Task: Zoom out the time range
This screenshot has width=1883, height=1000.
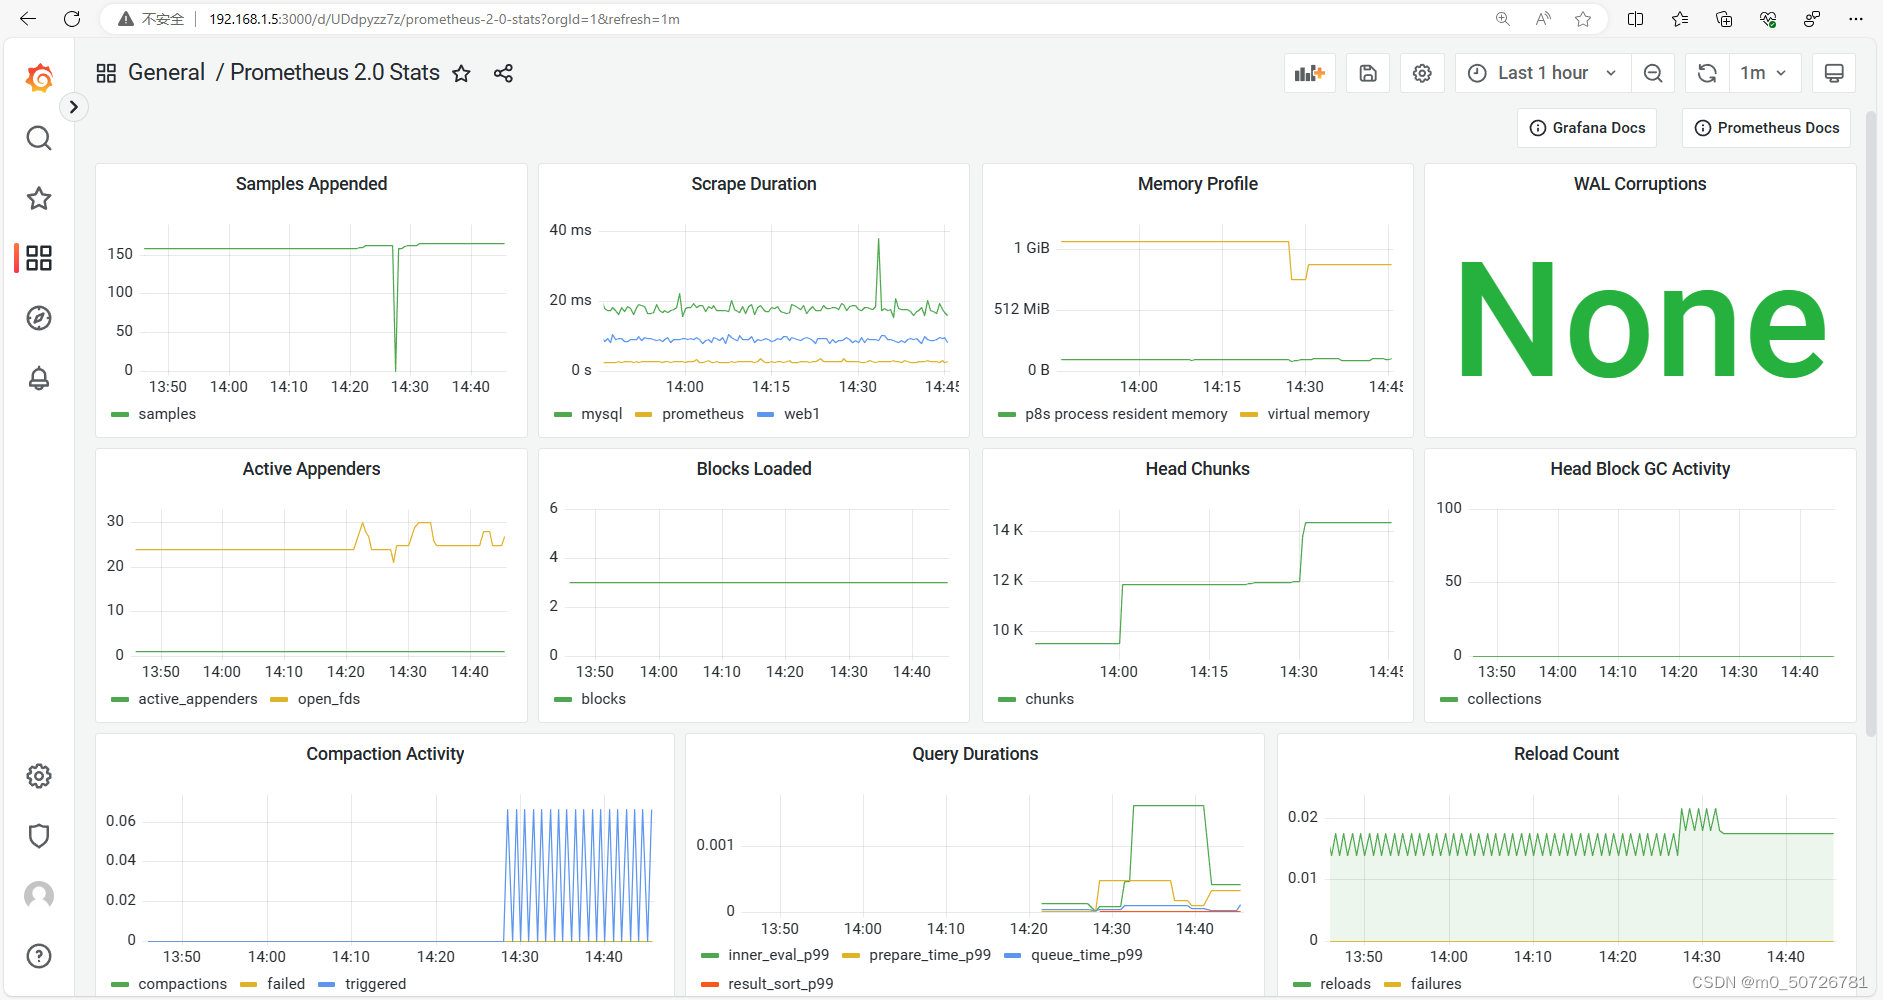Action: (1653, 73)
